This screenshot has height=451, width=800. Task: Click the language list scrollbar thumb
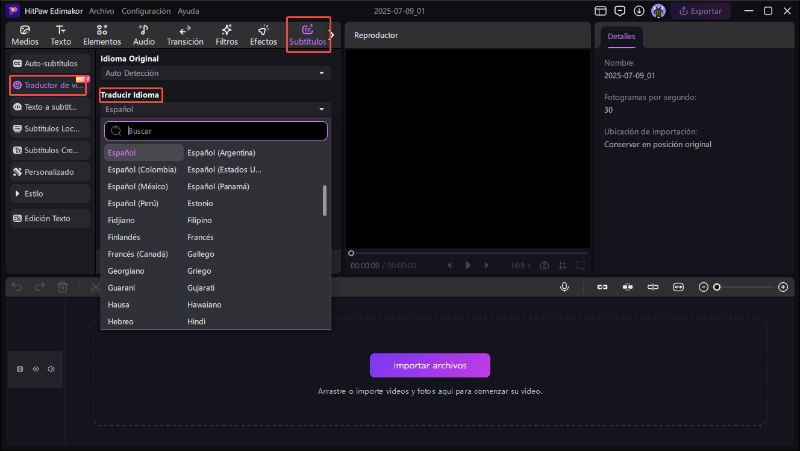[324, 201]
